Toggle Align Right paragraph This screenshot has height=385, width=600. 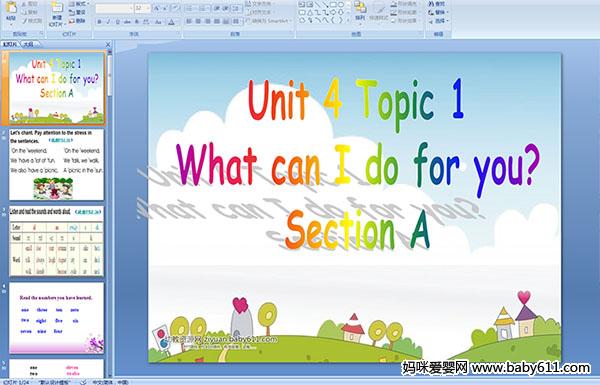coord(207,21)
